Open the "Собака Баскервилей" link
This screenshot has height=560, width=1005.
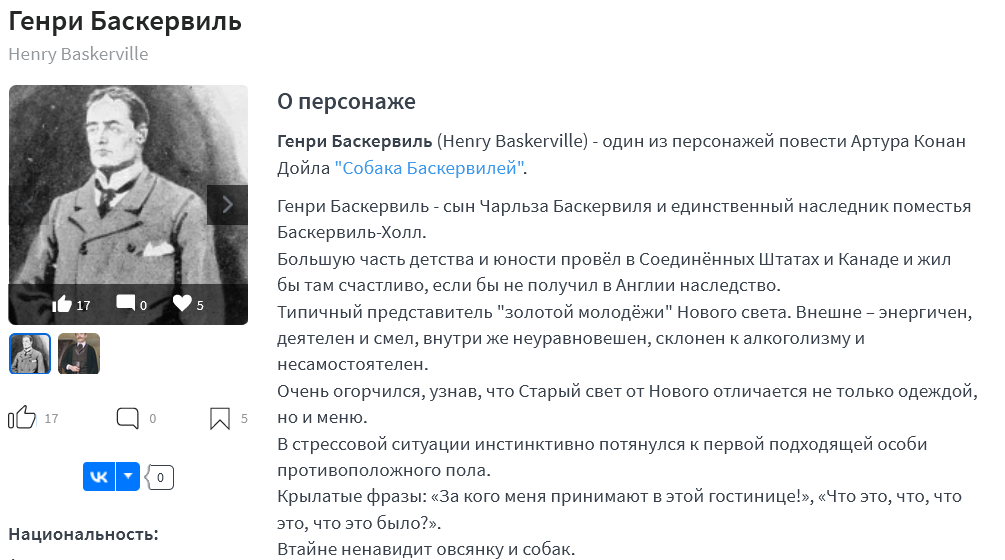point(429,168)
